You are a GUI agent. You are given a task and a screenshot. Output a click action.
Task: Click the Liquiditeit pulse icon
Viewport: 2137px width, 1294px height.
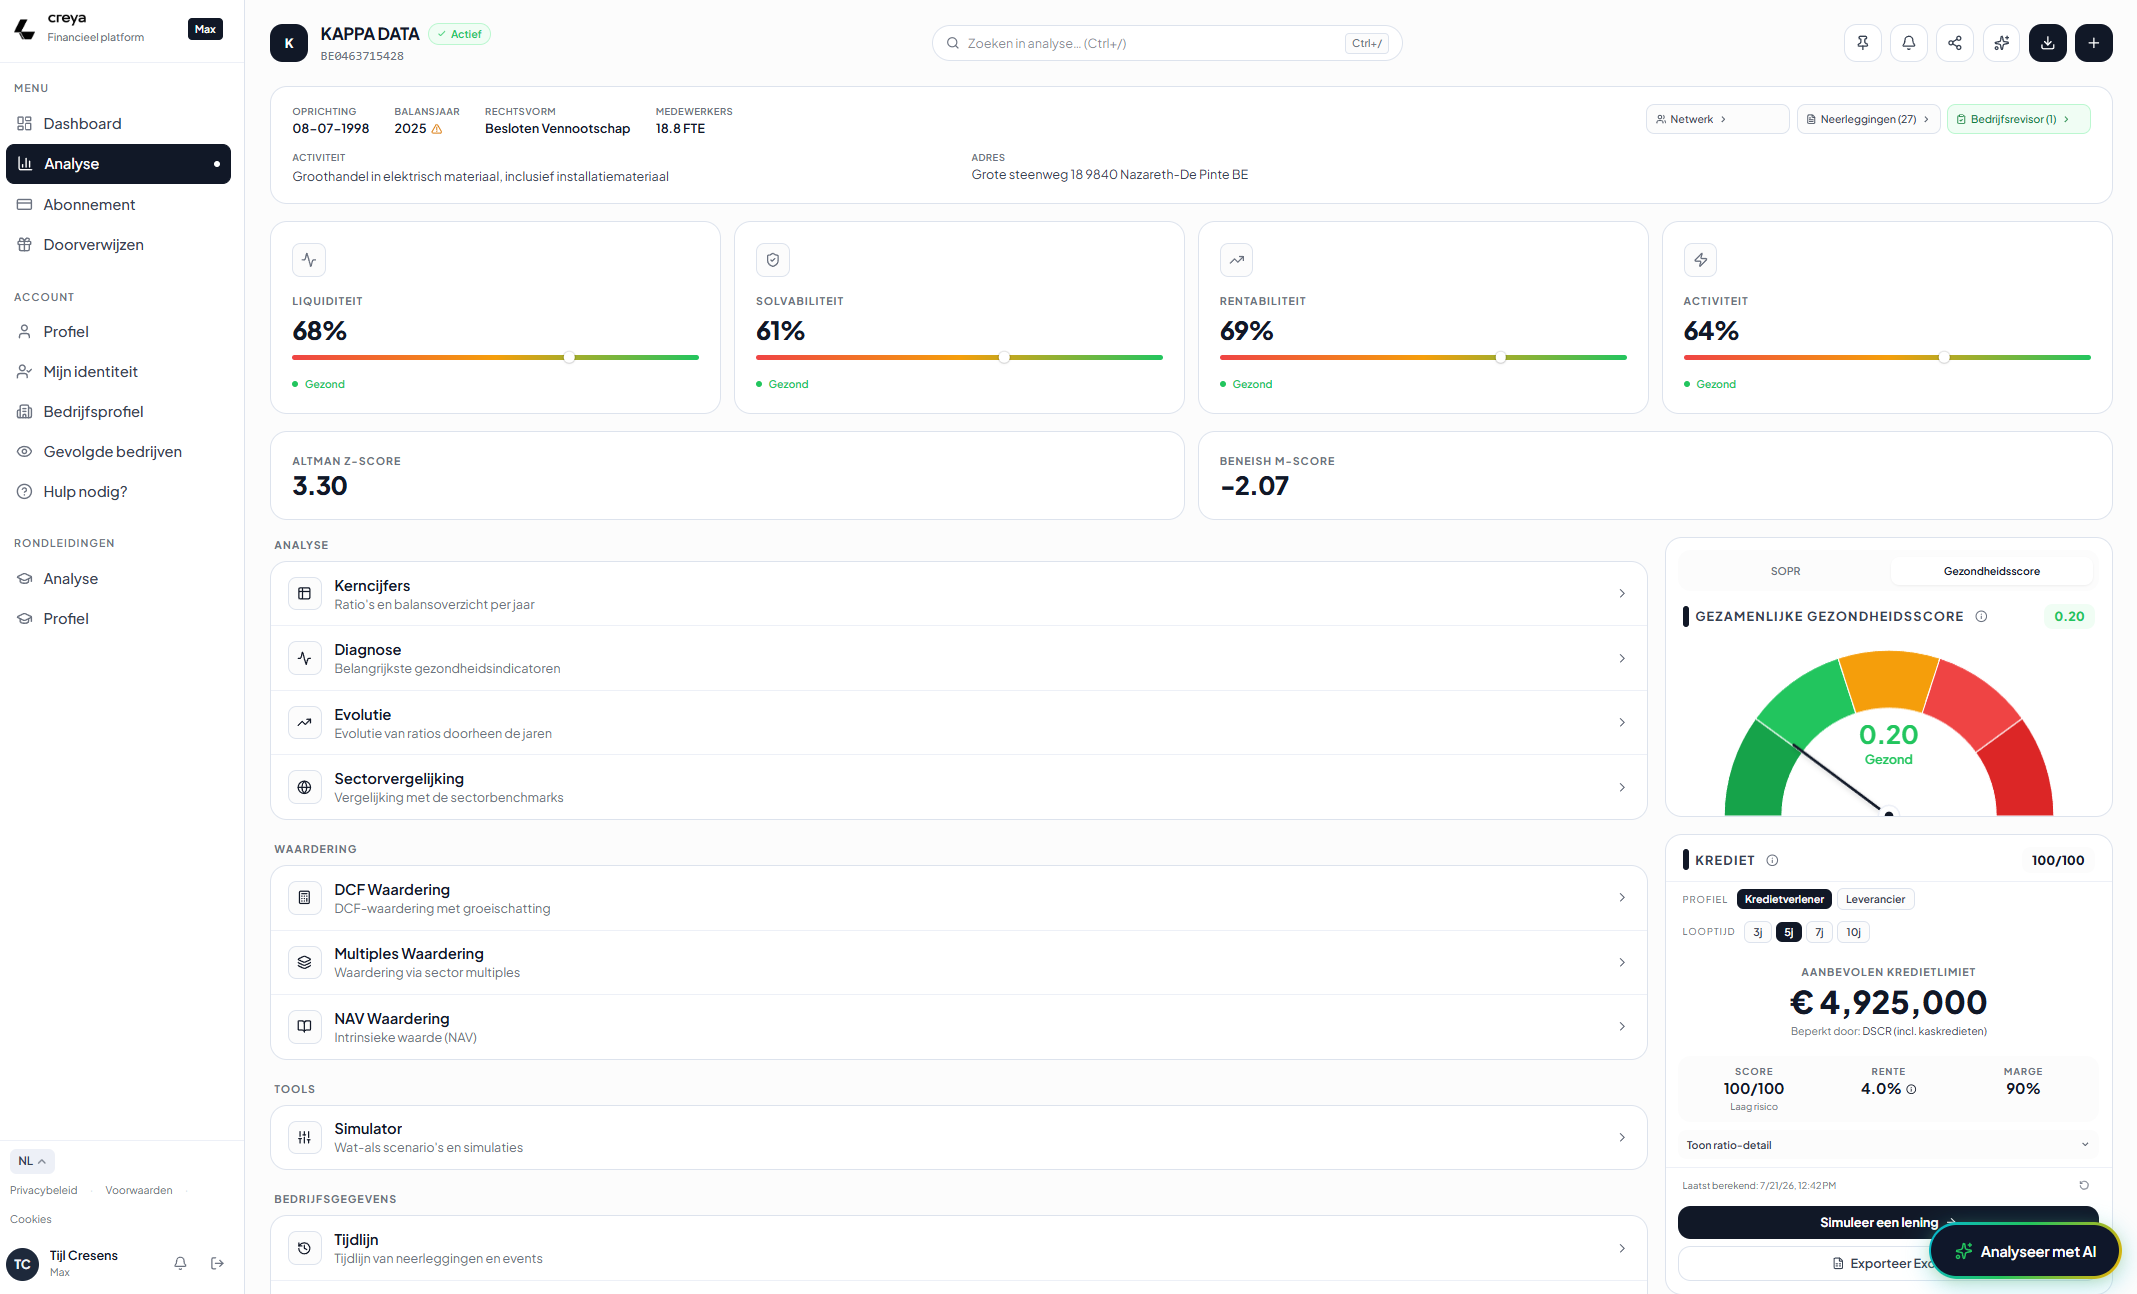[309, 260]
